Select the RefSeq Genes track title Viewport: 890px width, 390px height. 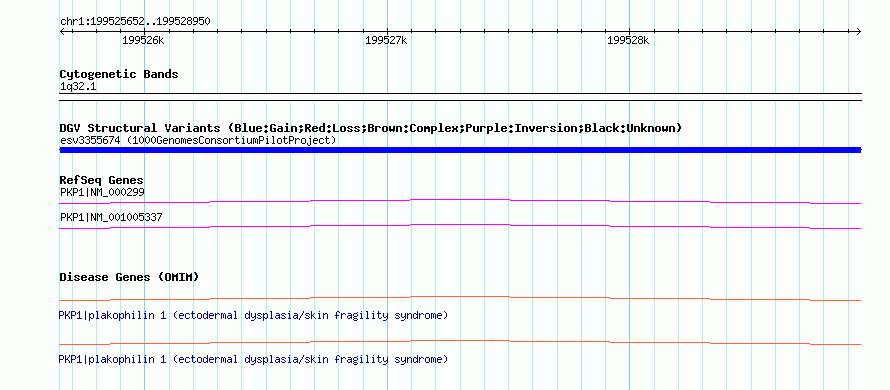(x=102, y=181)
